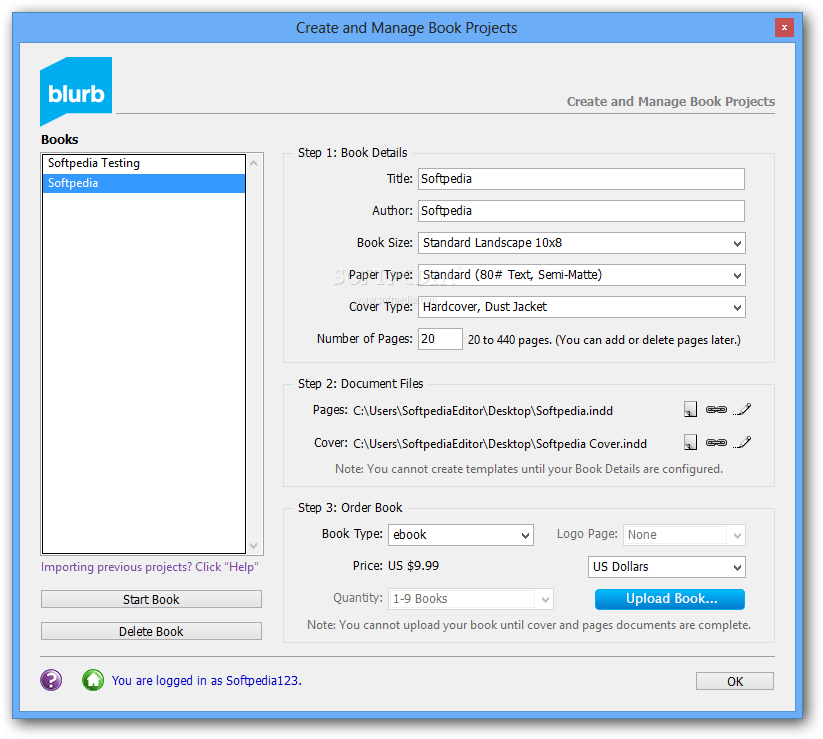Open the Paper Type dropdown
Screen dimensions: 823x739
[x=582, y=275]
